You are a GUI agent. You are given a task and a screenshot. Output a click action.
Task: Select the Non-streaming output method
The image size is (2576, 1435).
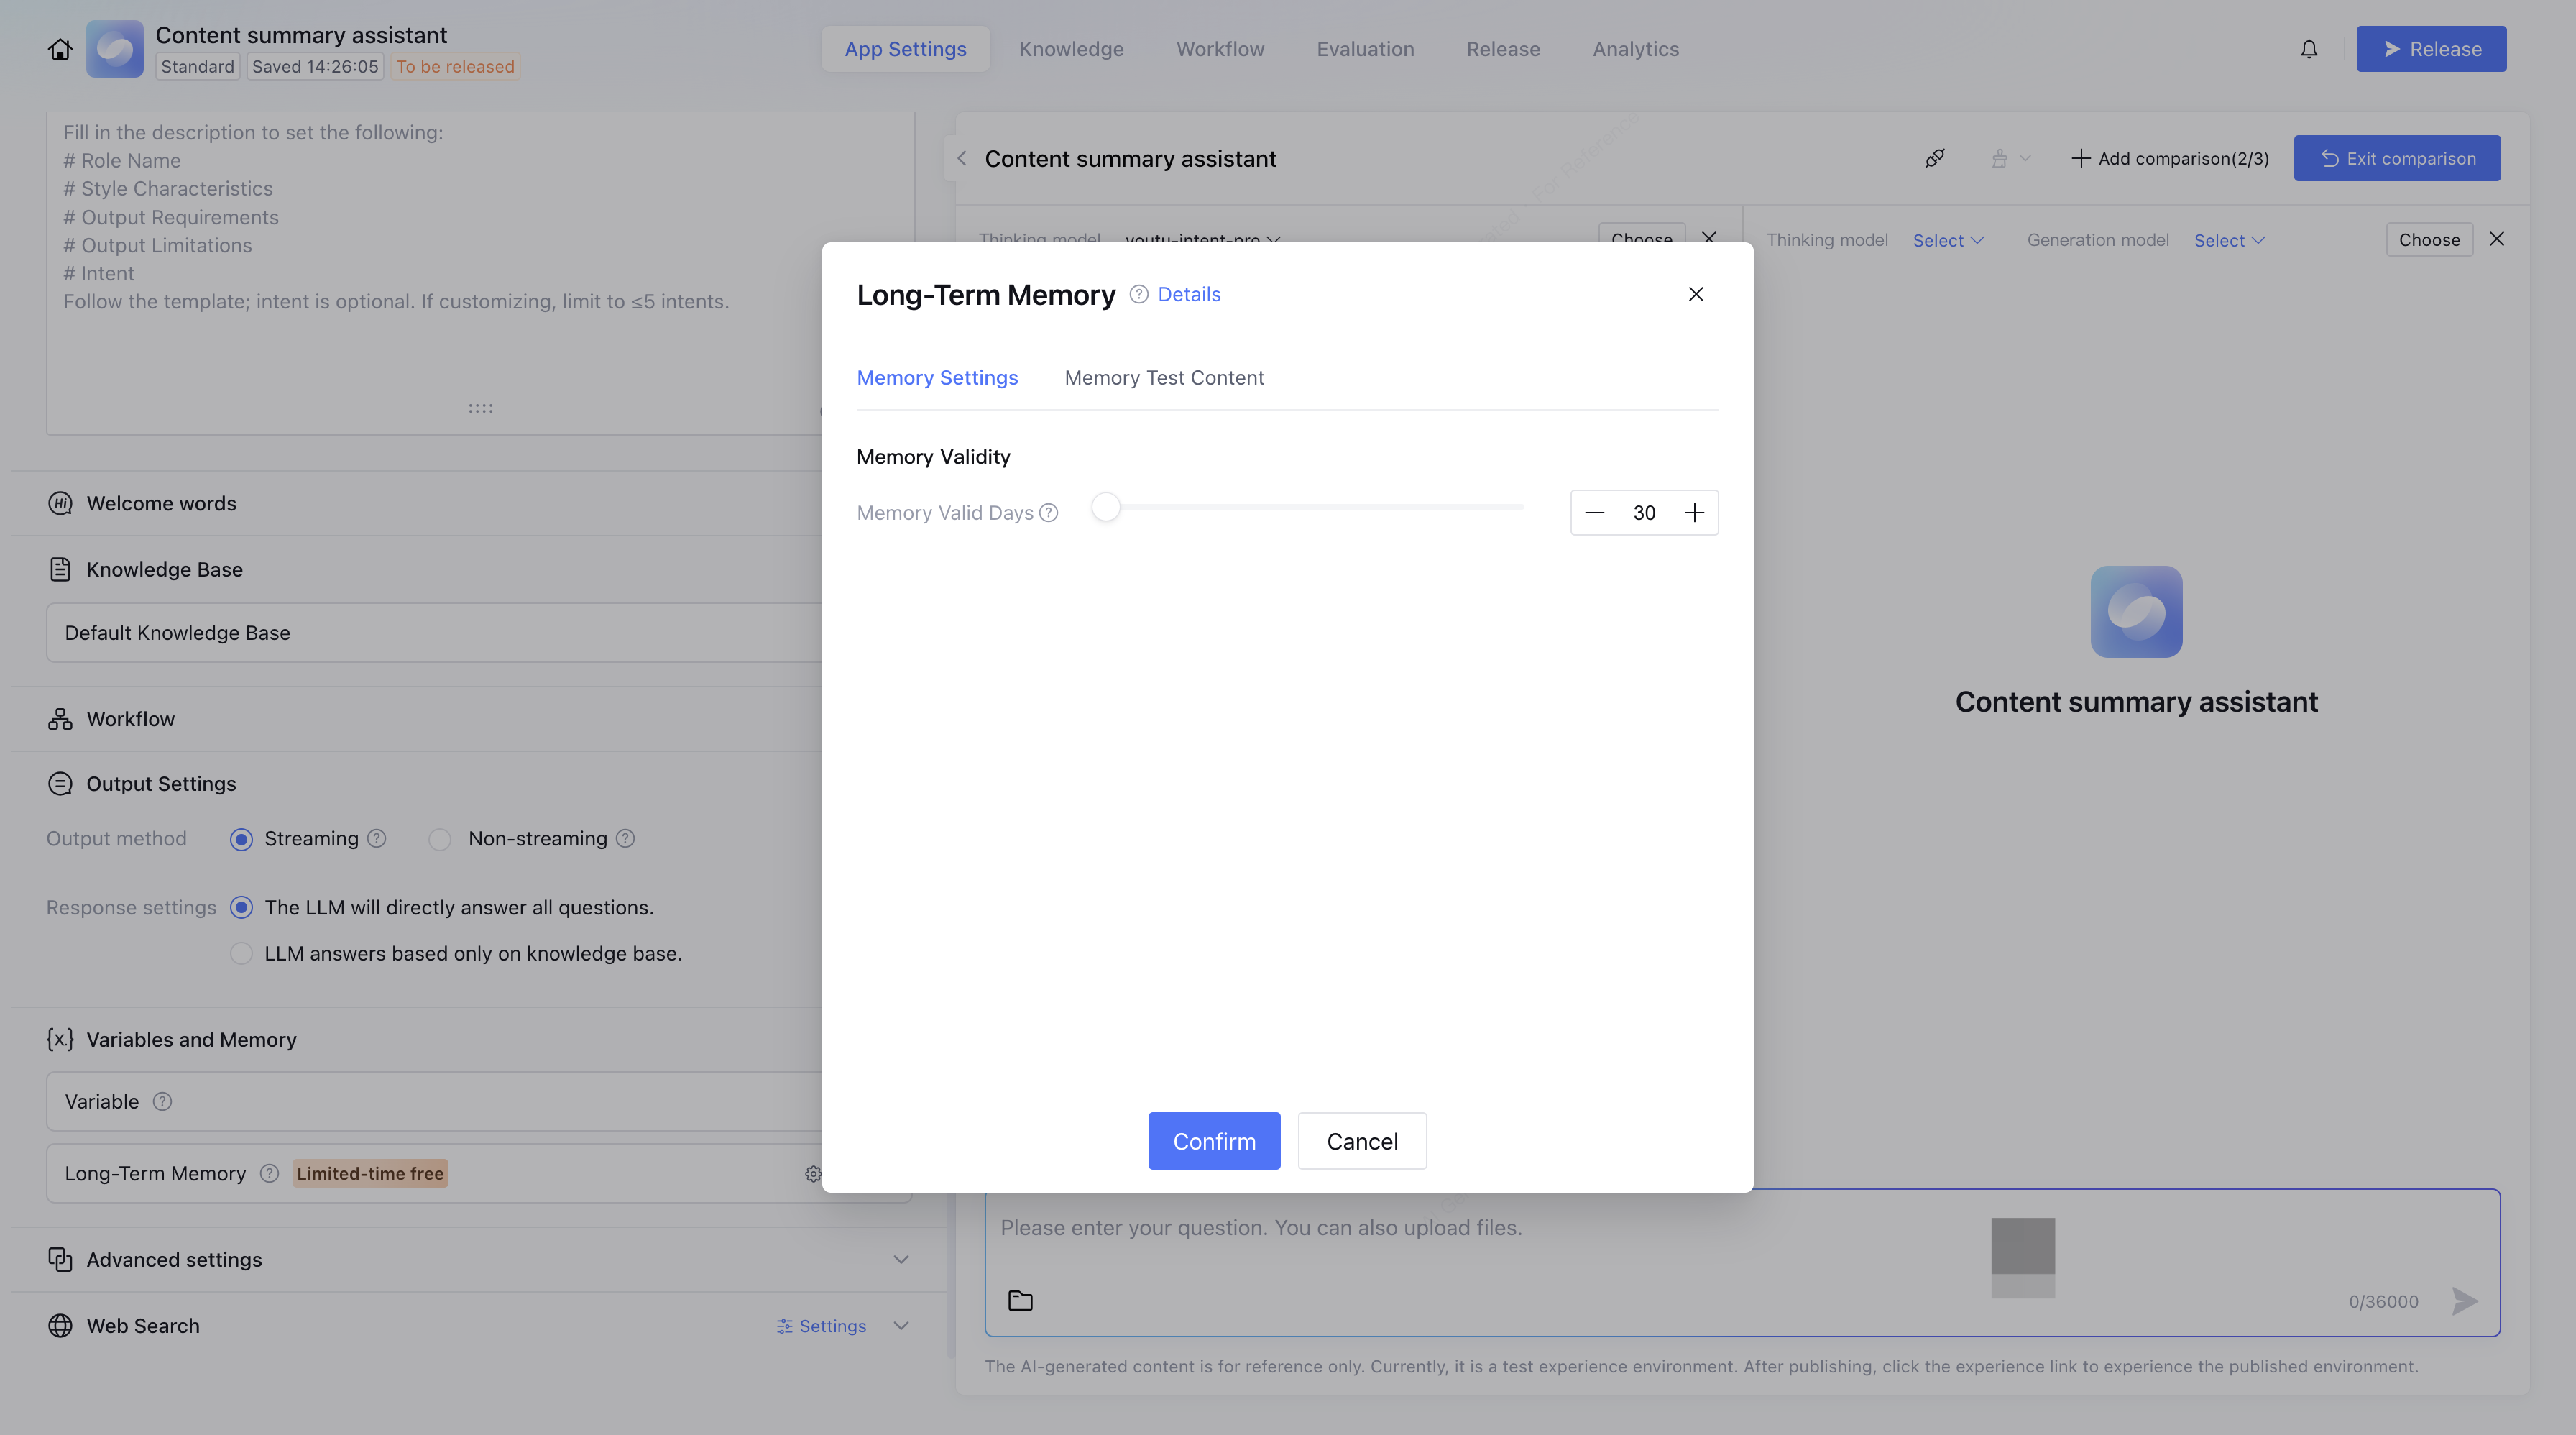440,839
